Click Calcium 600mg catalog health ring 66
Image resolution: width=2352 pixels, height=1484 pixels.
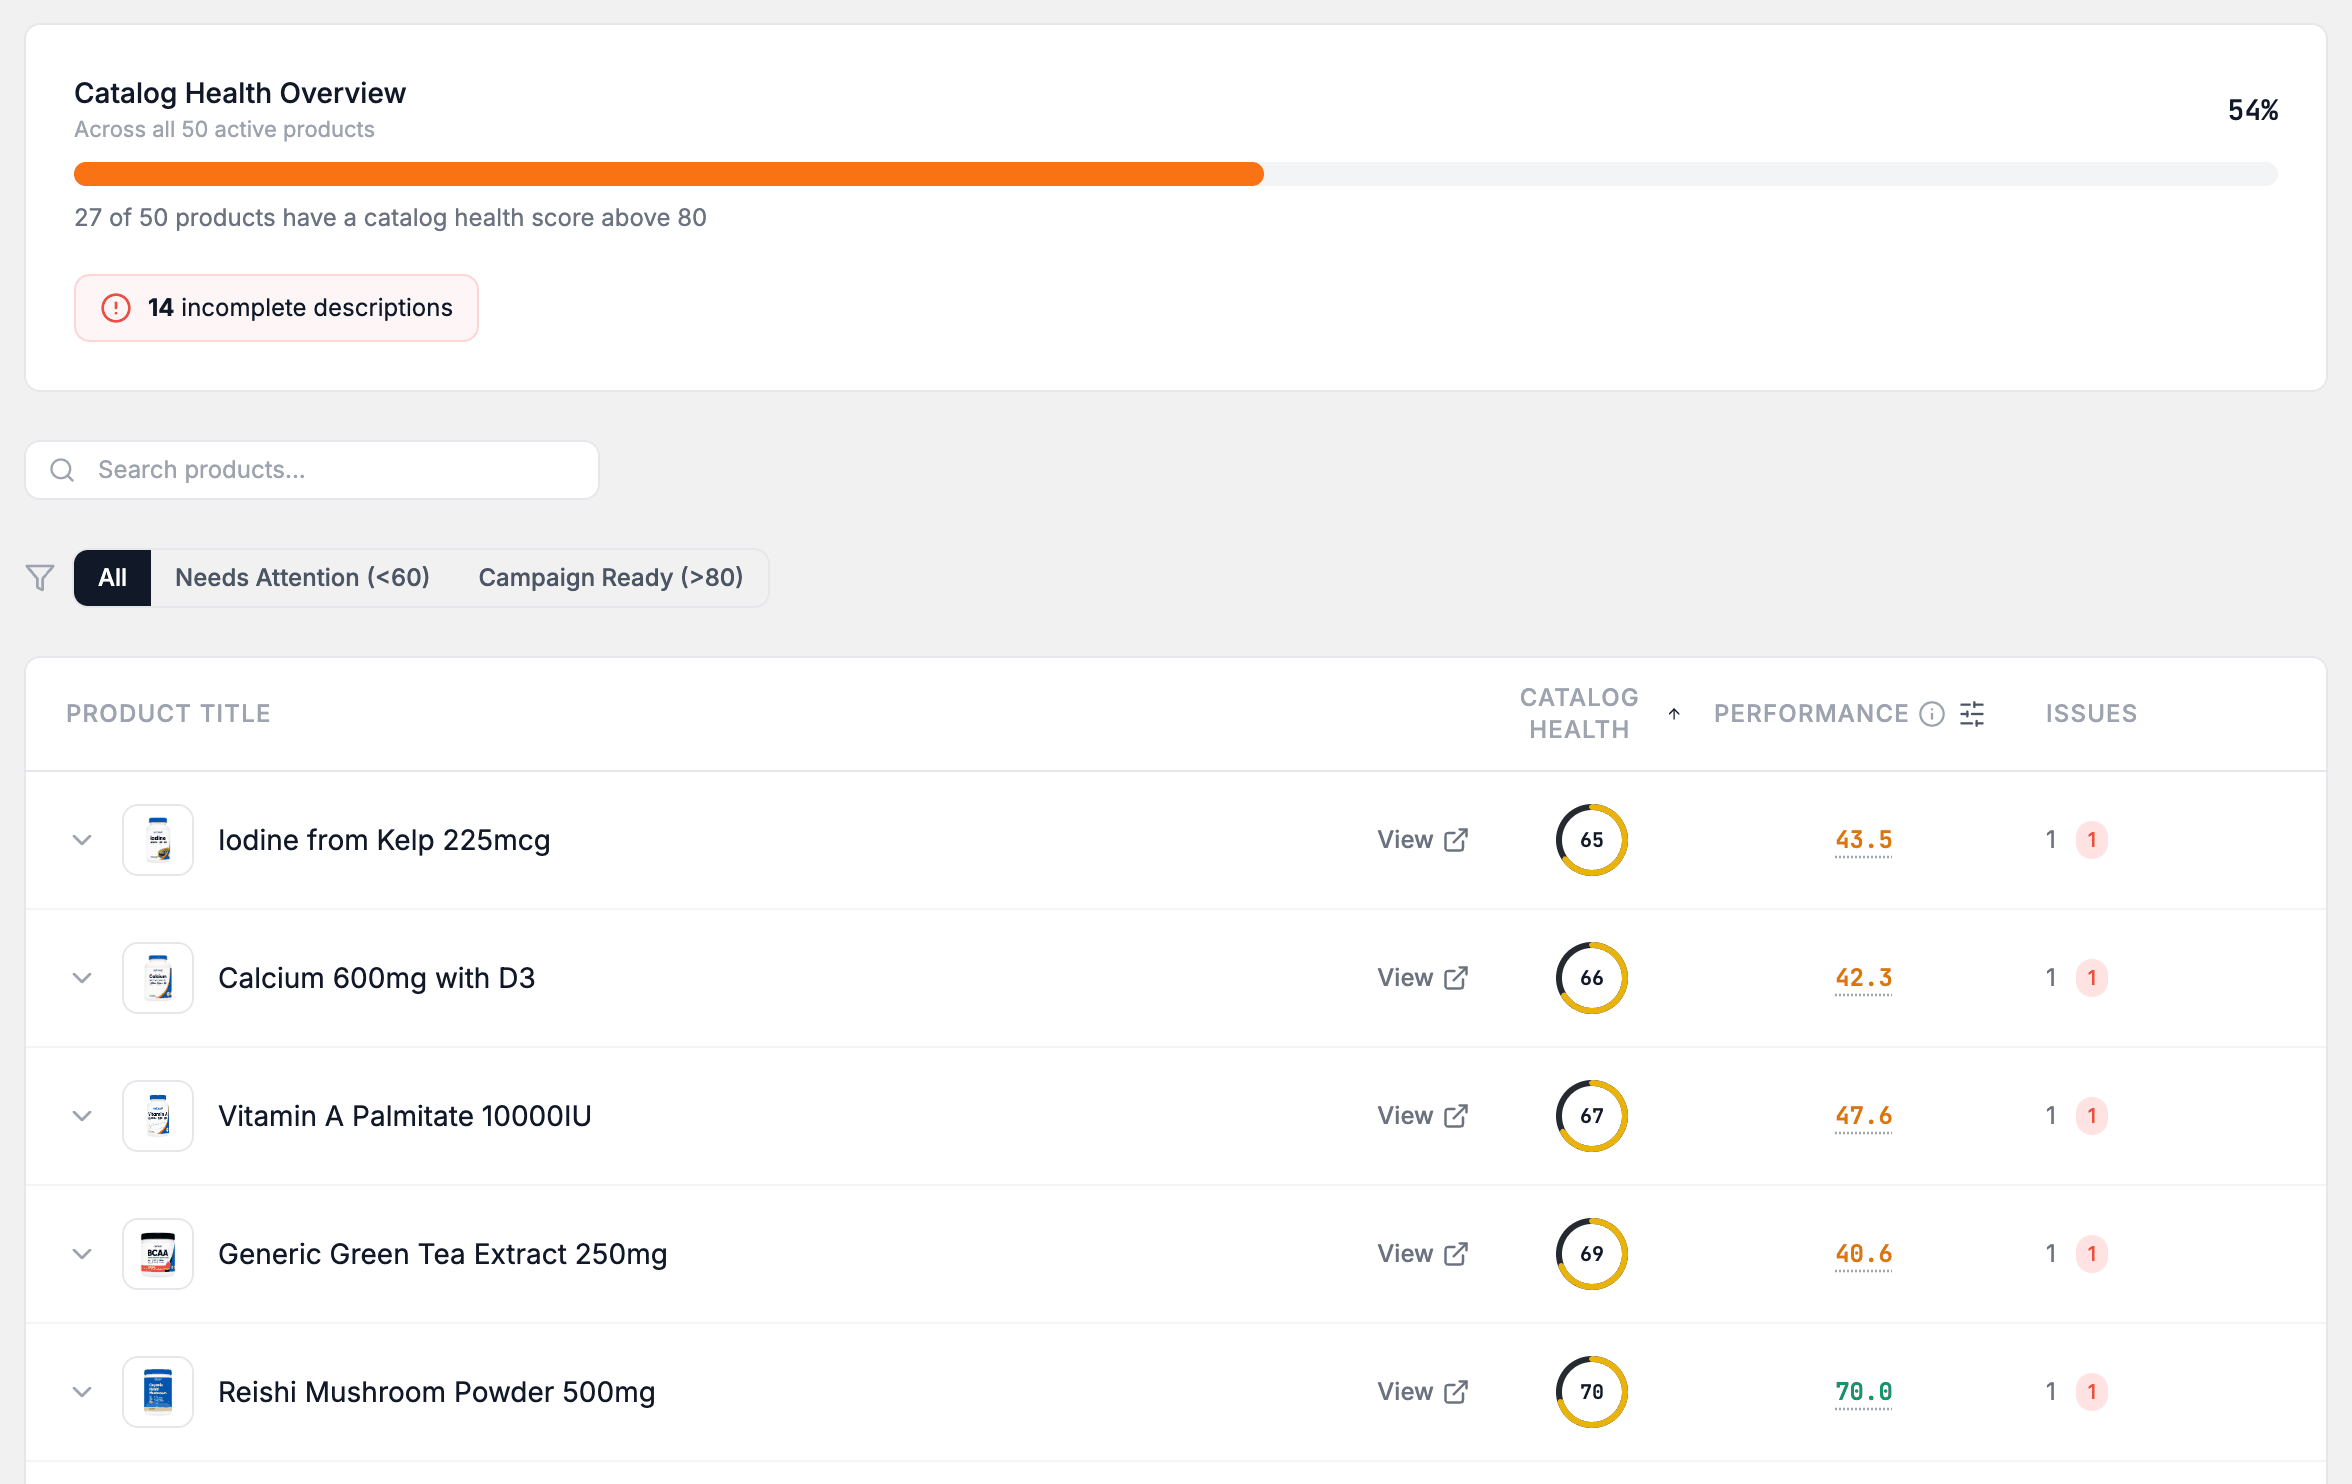1592,978
